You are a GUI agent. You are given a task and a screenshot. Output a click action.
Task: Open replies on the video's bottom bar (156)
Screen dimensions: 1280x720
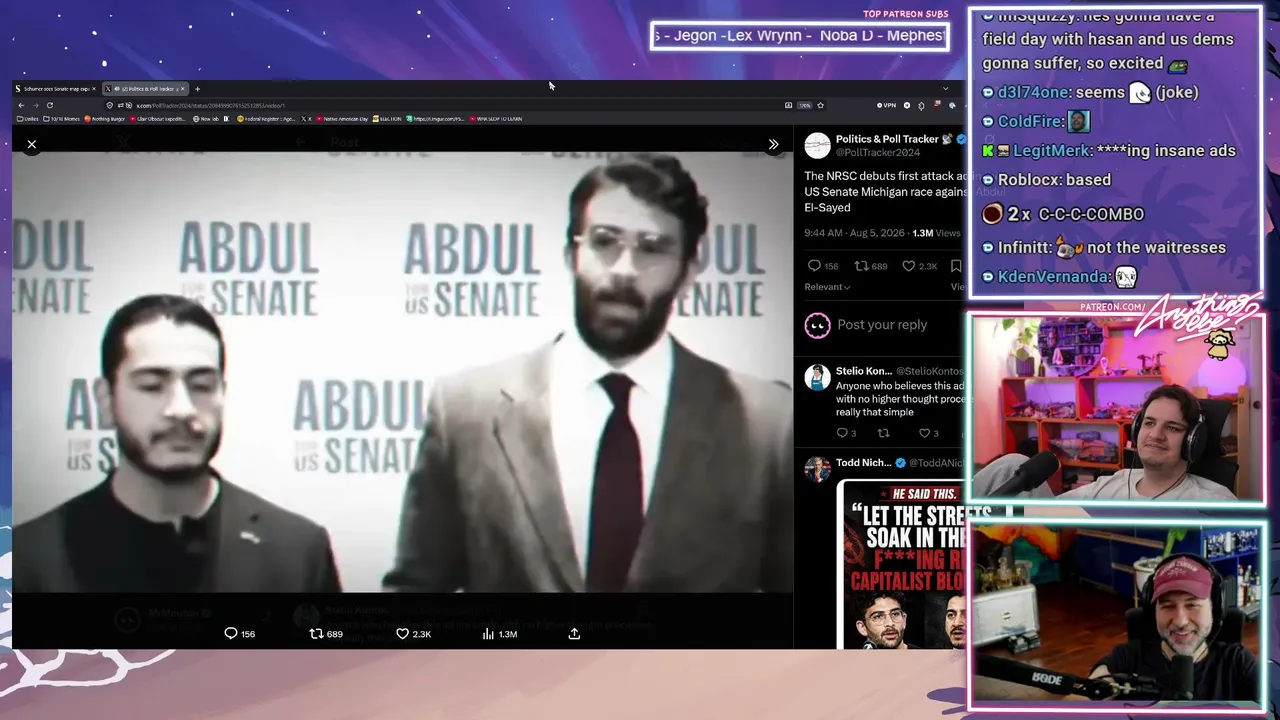[240, 634]
